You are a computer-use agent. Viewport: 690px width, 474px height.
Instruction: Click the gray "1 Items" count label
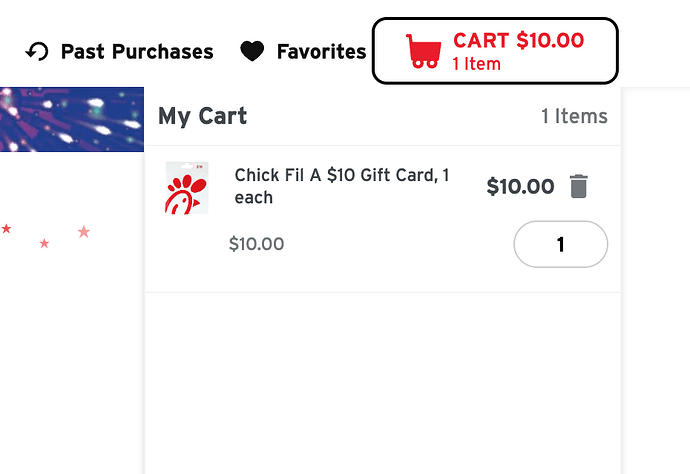574,117
